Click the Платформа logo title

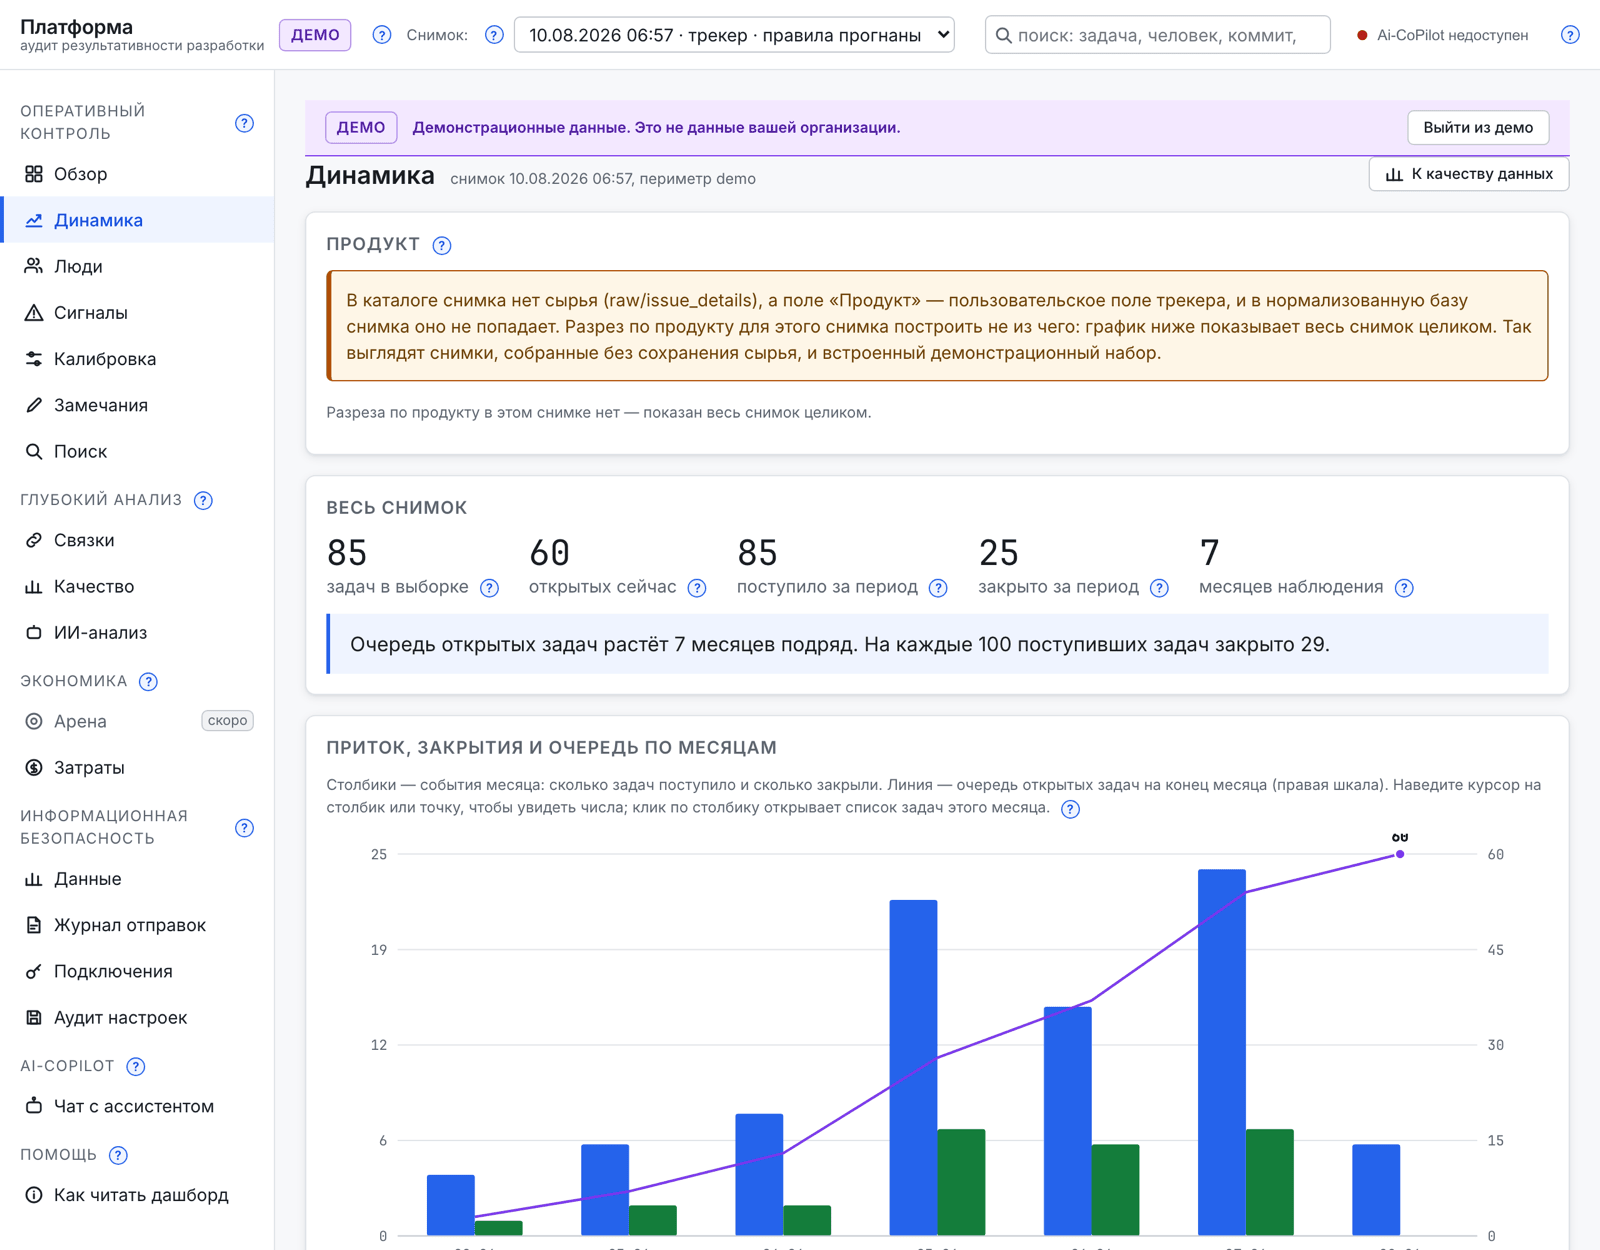point(76,27)
